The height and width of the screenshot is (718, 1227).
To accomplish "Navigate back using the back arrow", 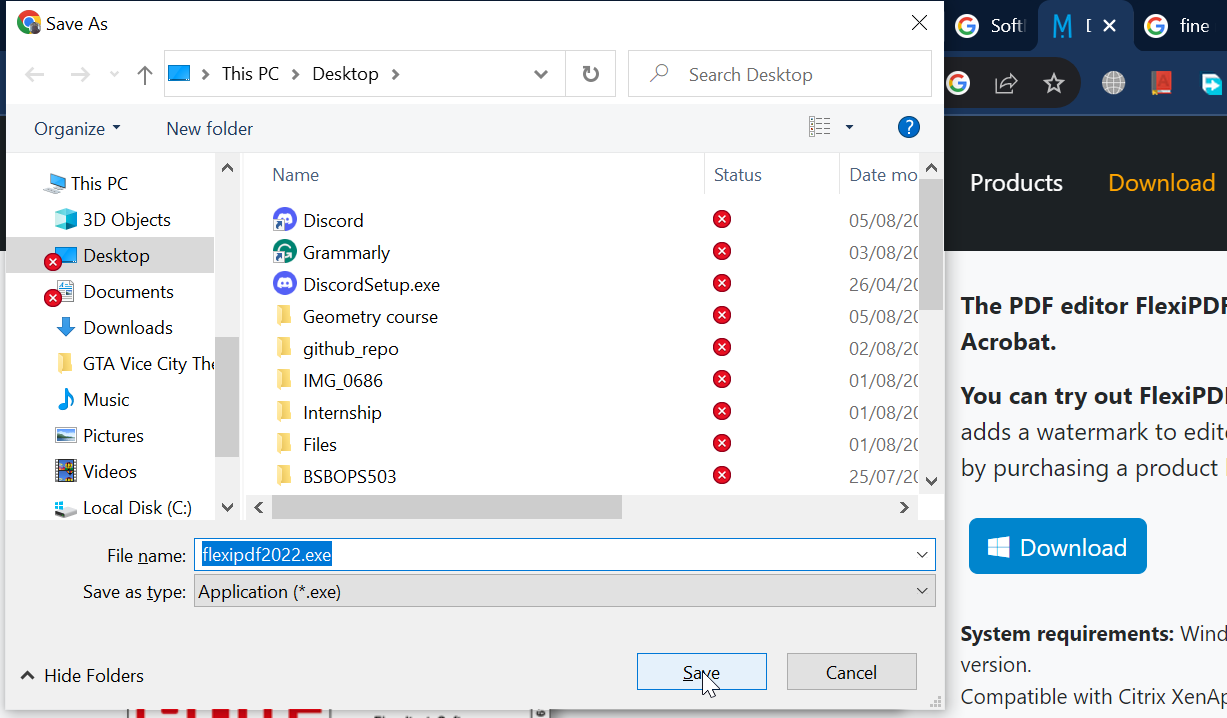I will [x=36, y=73].
